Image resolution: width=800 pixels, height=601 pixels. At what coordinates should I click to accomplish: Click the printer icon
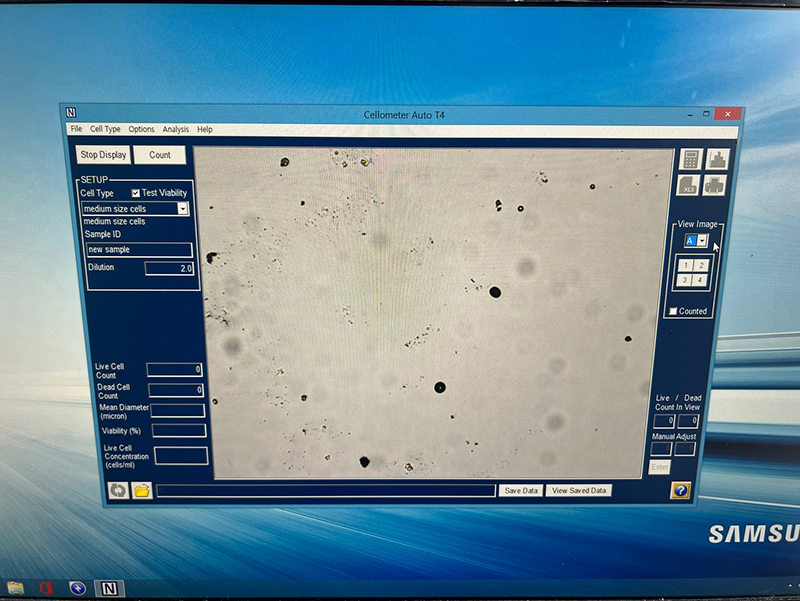click(715, 184)
